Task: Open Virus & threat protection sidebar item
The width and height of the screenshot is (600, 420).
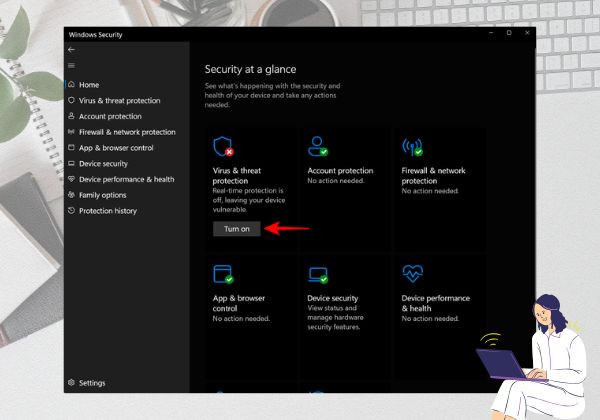Action: (x=119, y=101)
